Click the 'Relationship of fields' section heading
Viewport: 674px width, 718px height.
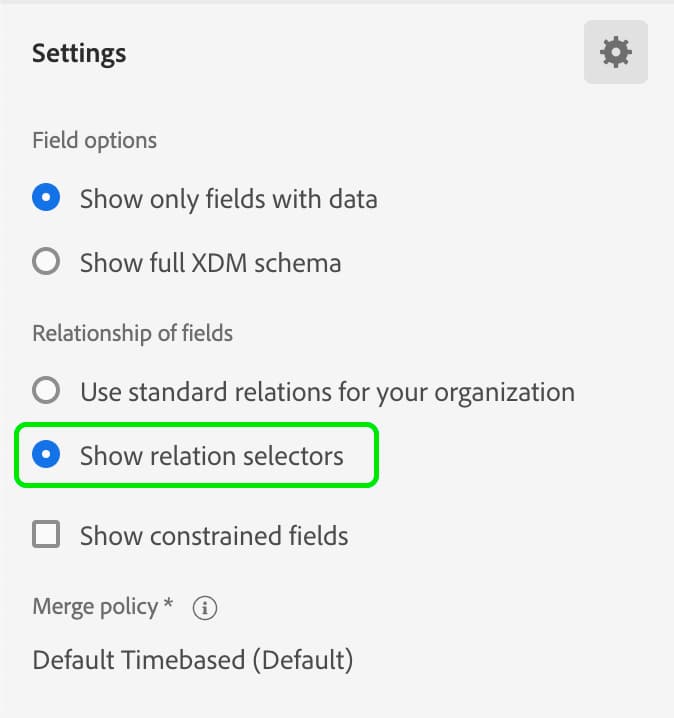pyautogui.click(x=132, y=333)
